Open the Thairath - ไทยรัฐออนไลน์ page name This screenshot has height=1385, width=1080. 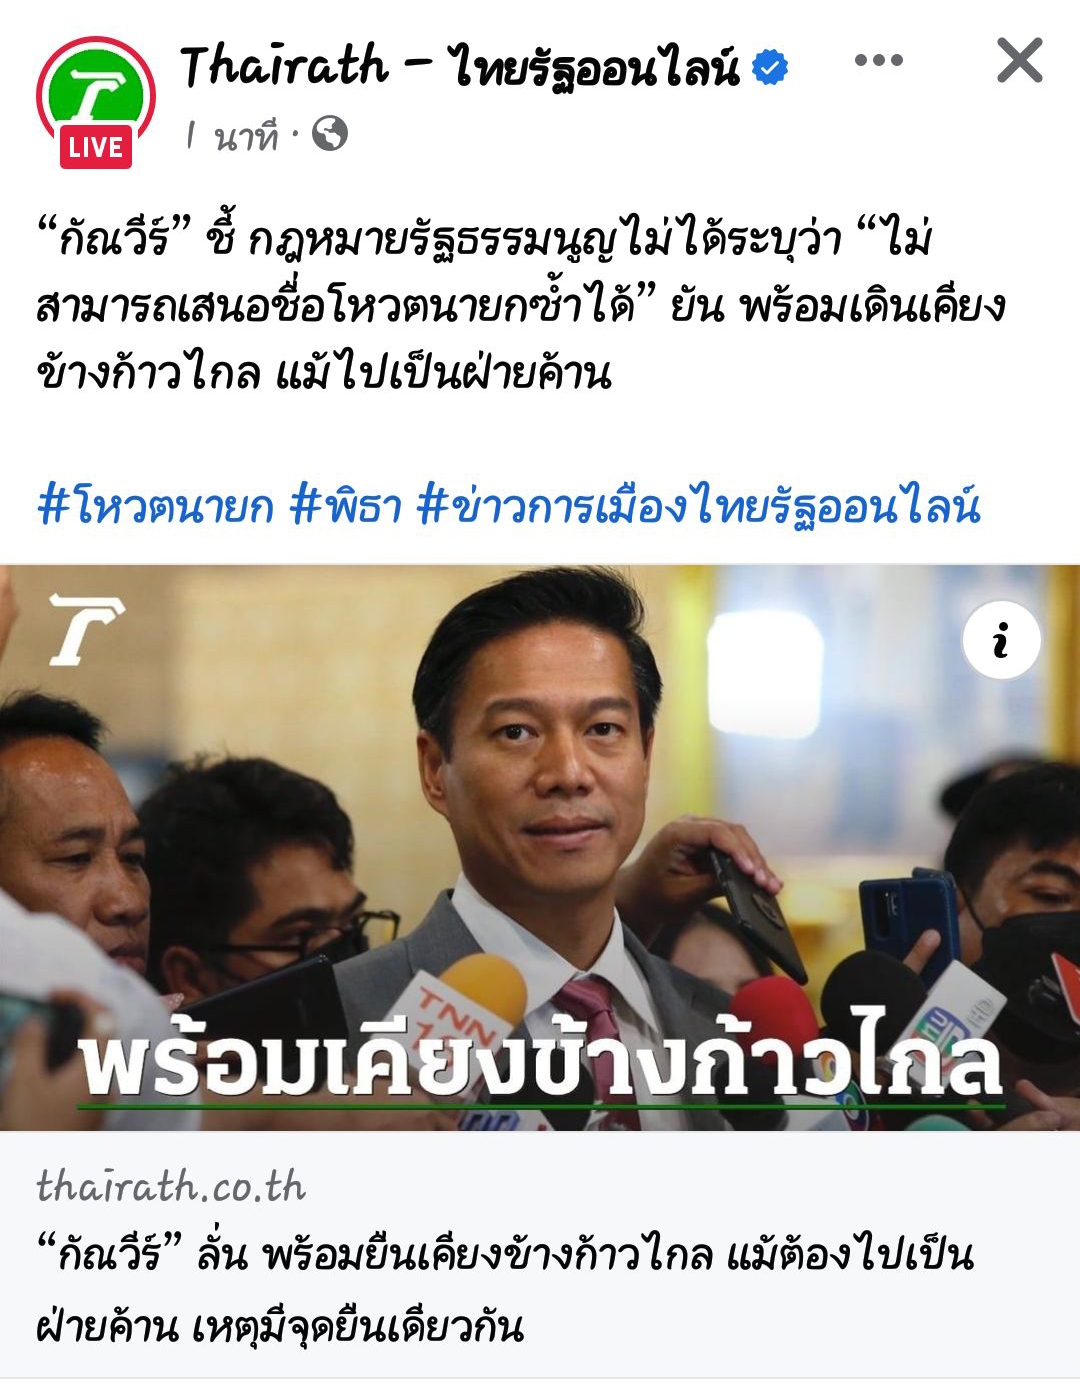pyautogui.click(x=461, y=67)
